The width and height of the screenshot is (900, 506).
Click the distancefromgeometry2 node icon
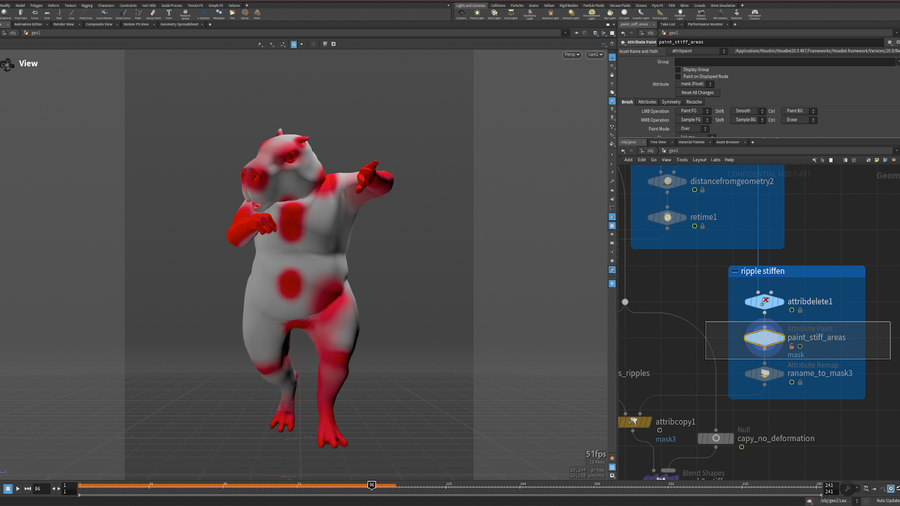tap(667, 181)
